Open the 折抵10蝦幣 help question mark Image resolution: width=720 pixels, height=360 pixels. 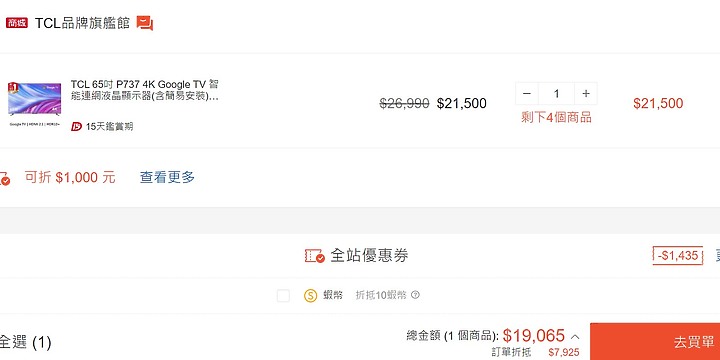point(415,295)
